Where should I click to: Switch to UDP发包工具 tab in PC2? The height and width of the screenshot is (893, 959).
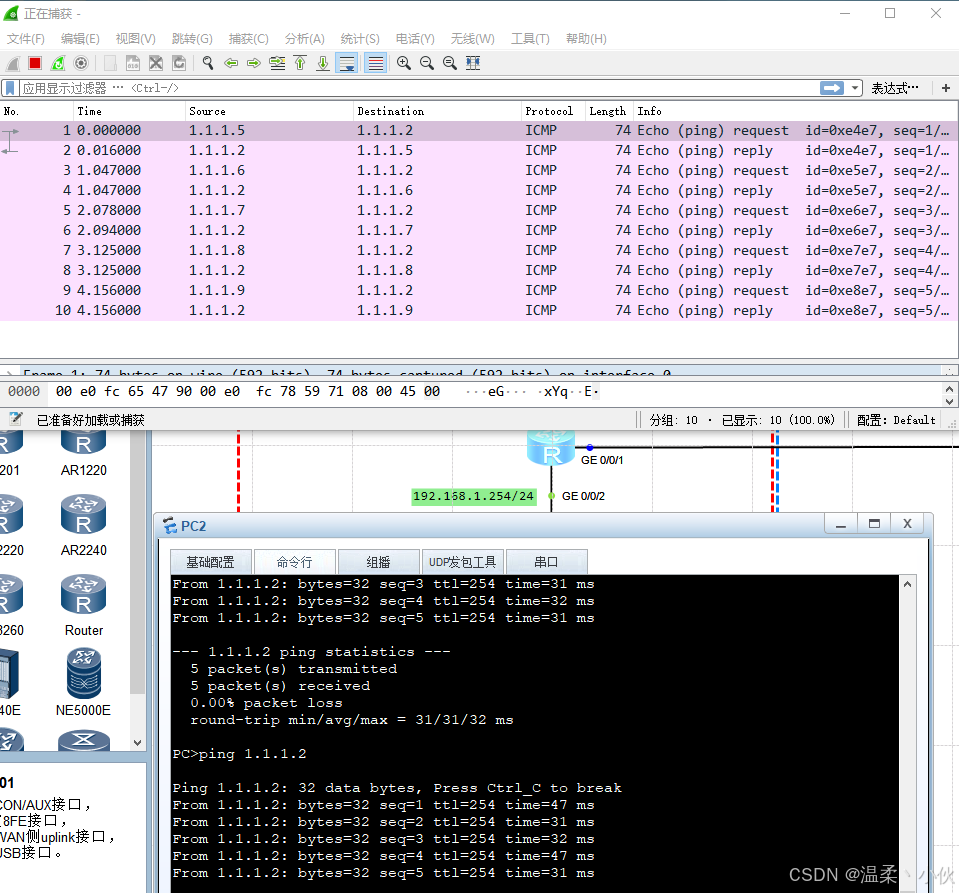[462, 562]
